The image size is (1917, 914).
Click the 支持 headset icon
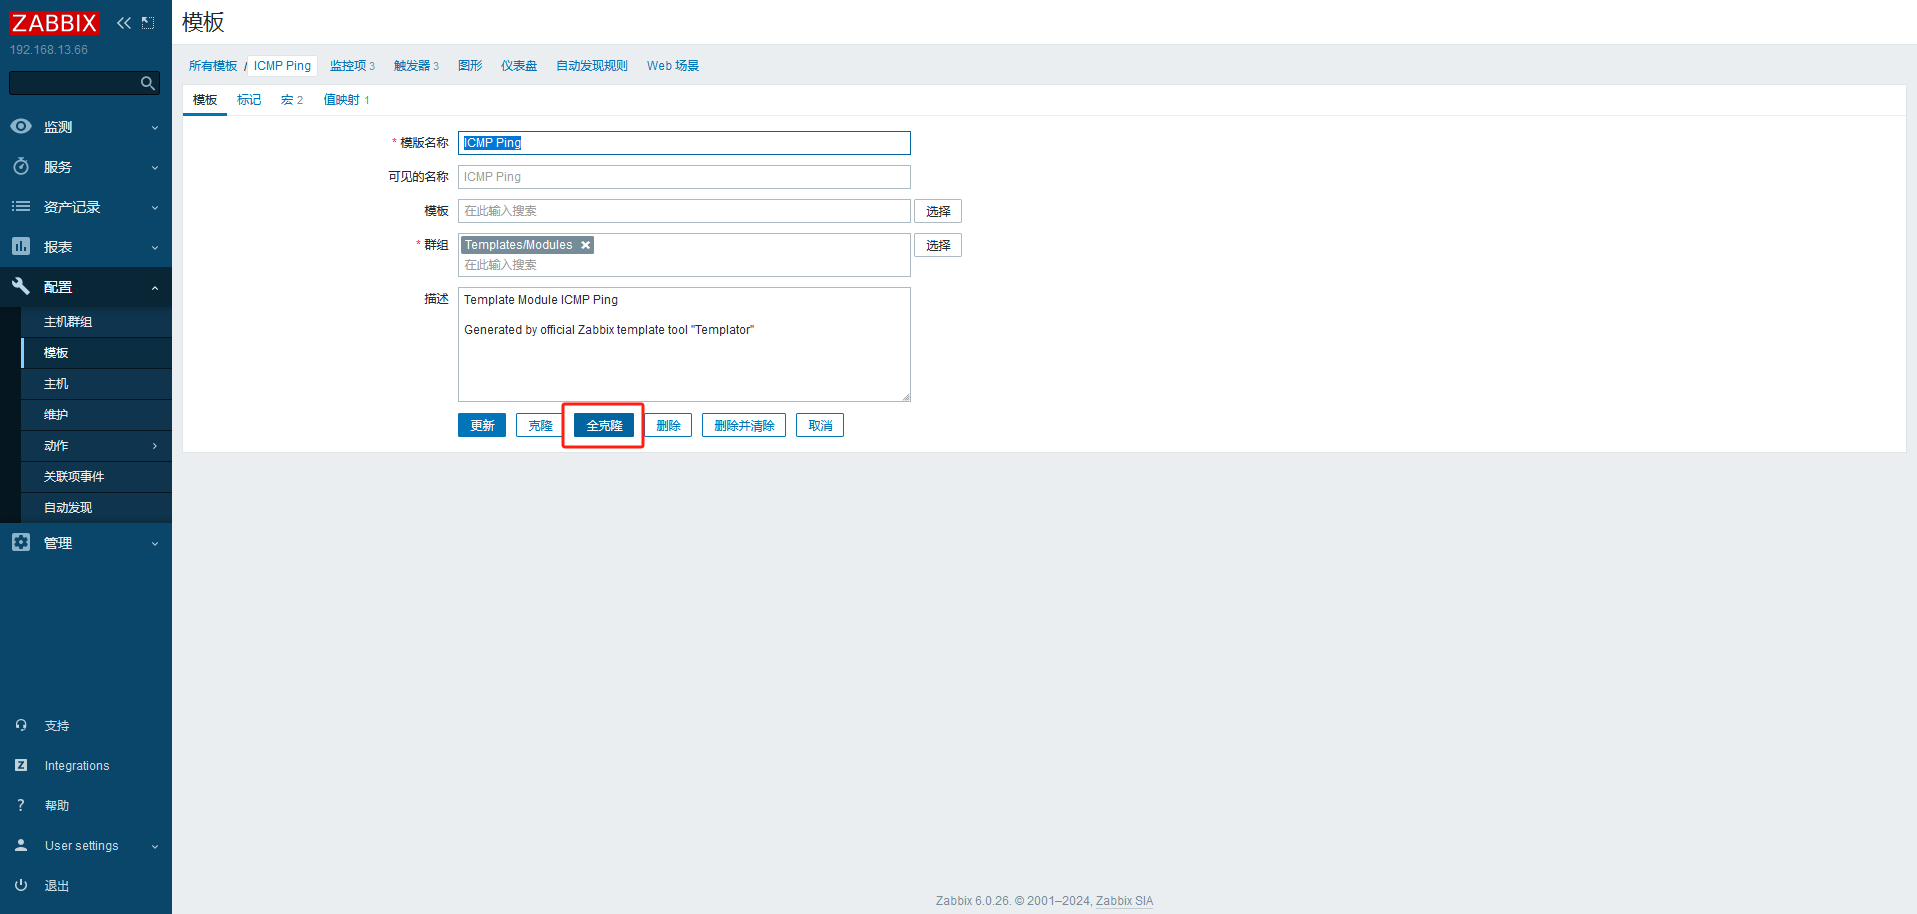click(21, 725)
